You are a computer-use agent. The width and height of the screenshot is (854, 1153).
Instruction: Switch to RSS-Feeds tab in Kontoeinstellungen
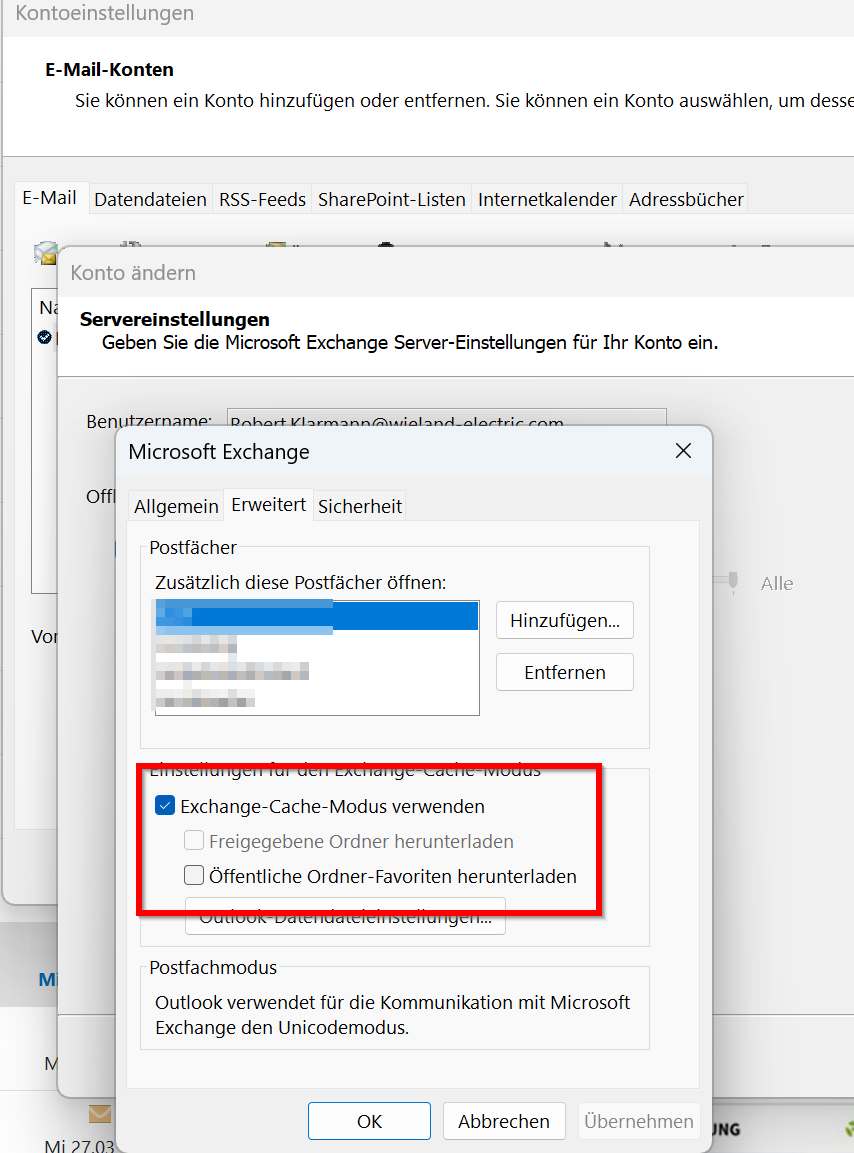pyautogui.click(x=262, y=199)
